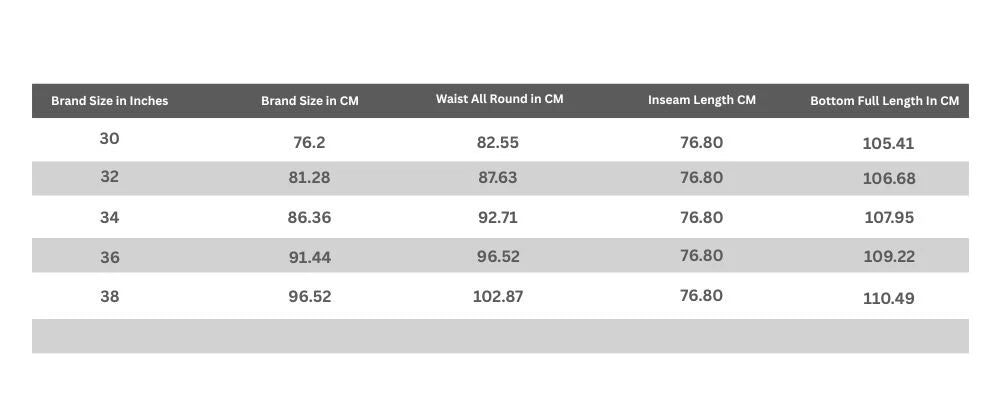The width and height of the screenshot is (1000, 400).
Task: Select the 92.71 waist value
Action: pos(498,217)
